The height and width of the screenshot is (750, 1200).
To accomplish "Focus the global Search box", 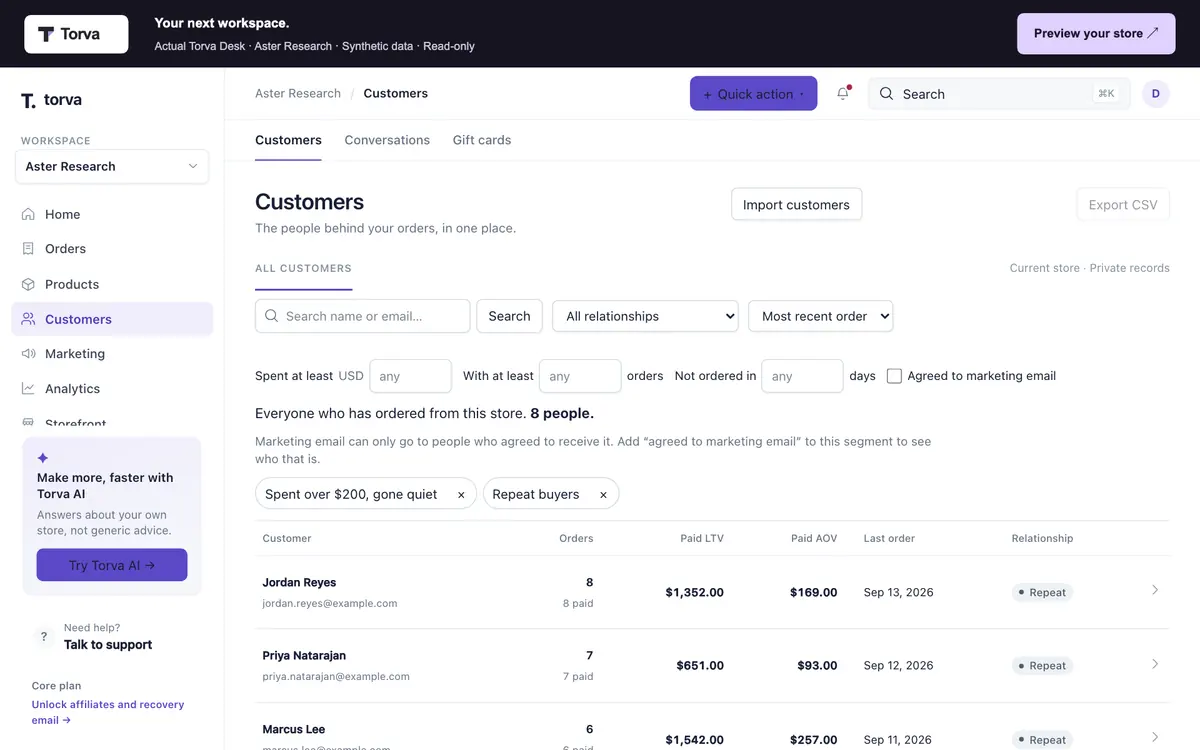I will (999, 94).
